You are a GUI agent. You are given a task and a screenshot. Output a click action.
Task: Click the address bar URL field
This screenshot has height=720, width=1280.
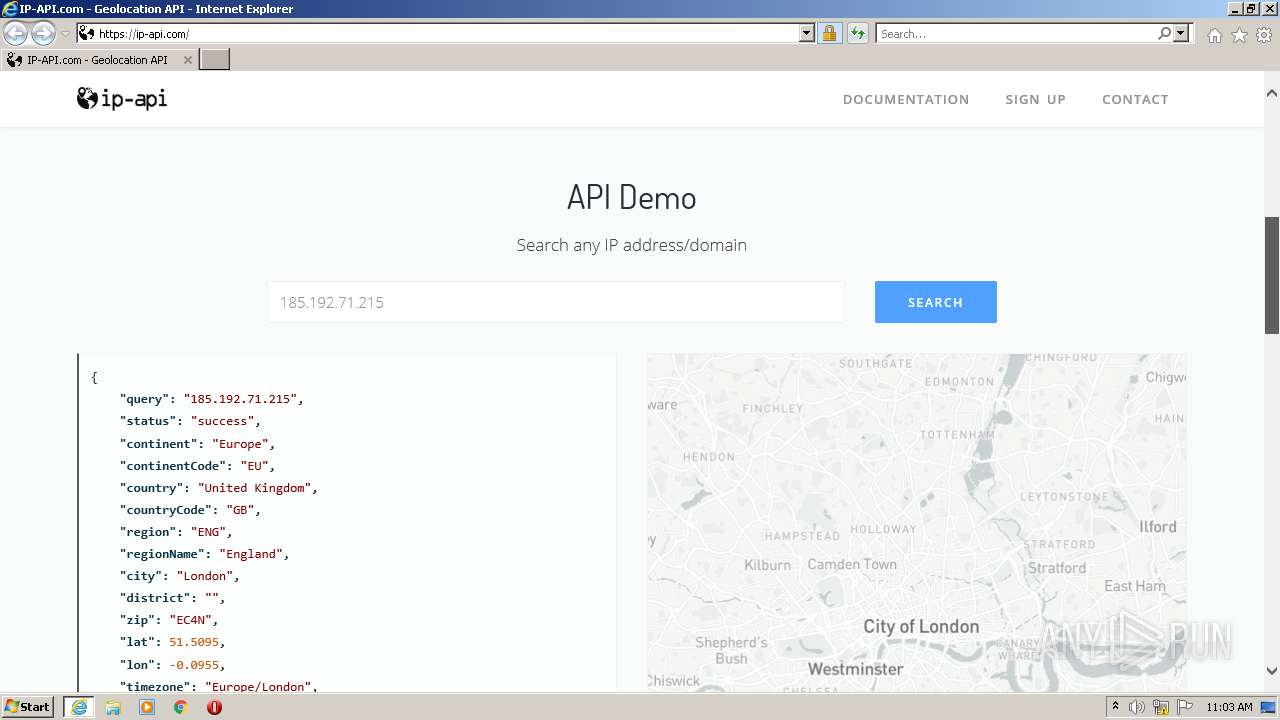click(437, 33)
